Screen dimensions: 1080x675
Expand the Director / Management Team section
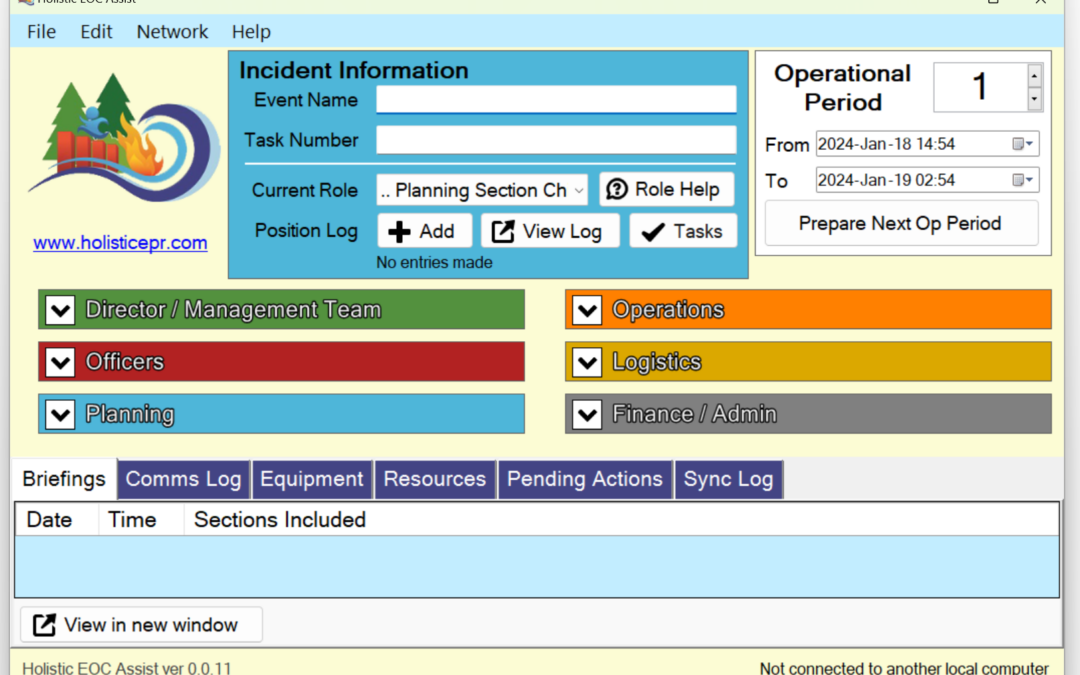59,310
